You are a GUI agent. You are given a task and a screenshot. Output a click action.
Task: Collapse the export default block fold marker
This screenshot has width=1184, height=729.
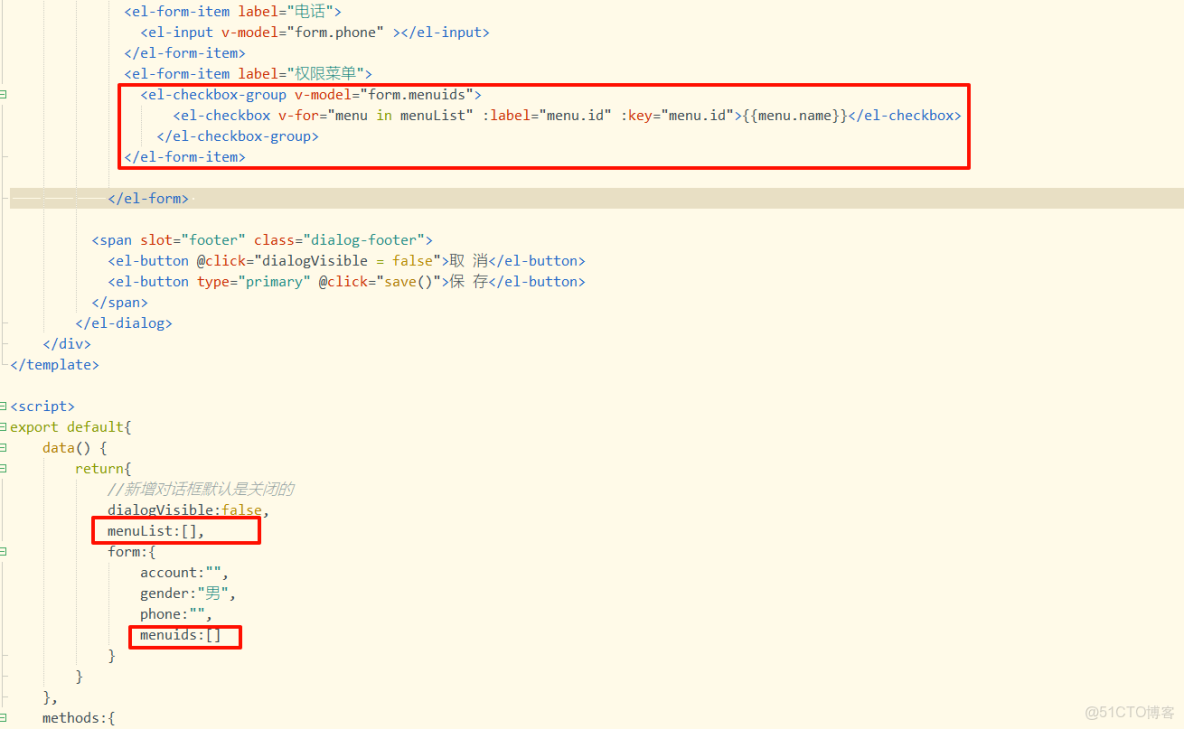point(5,427)
